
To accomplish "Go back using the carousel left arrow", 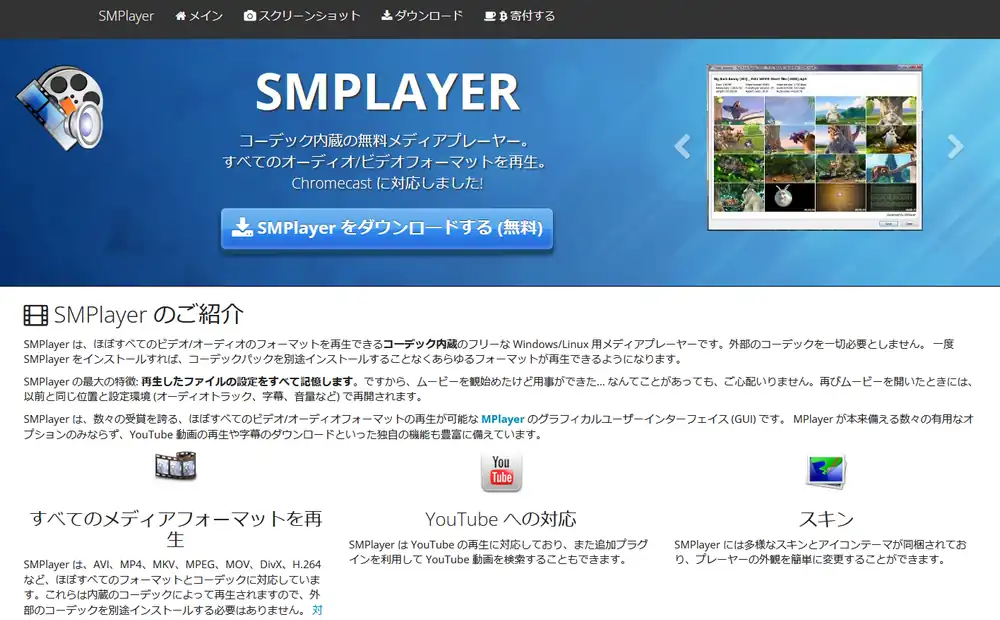I will [x=681, y=147].
